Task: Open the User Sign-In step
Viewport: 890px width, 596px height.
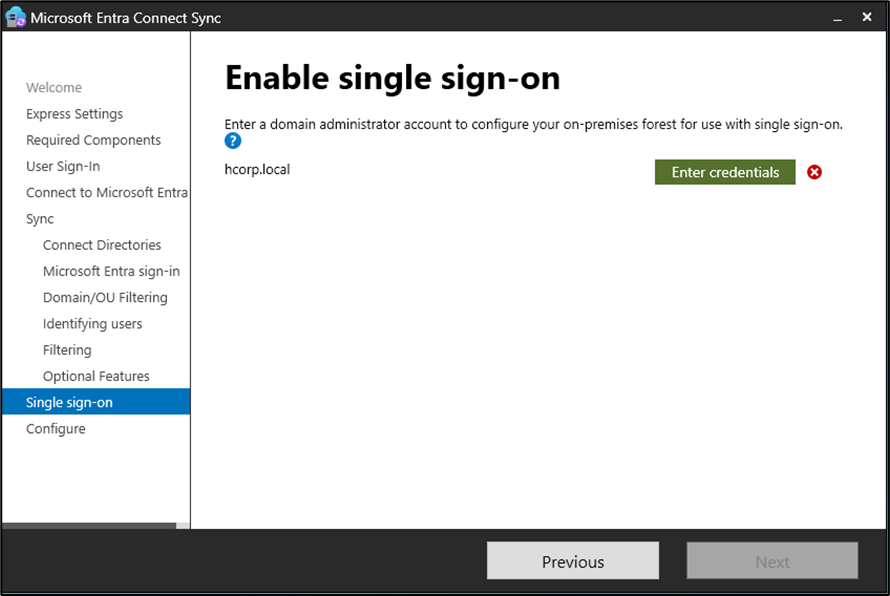Action: (63, 166)
